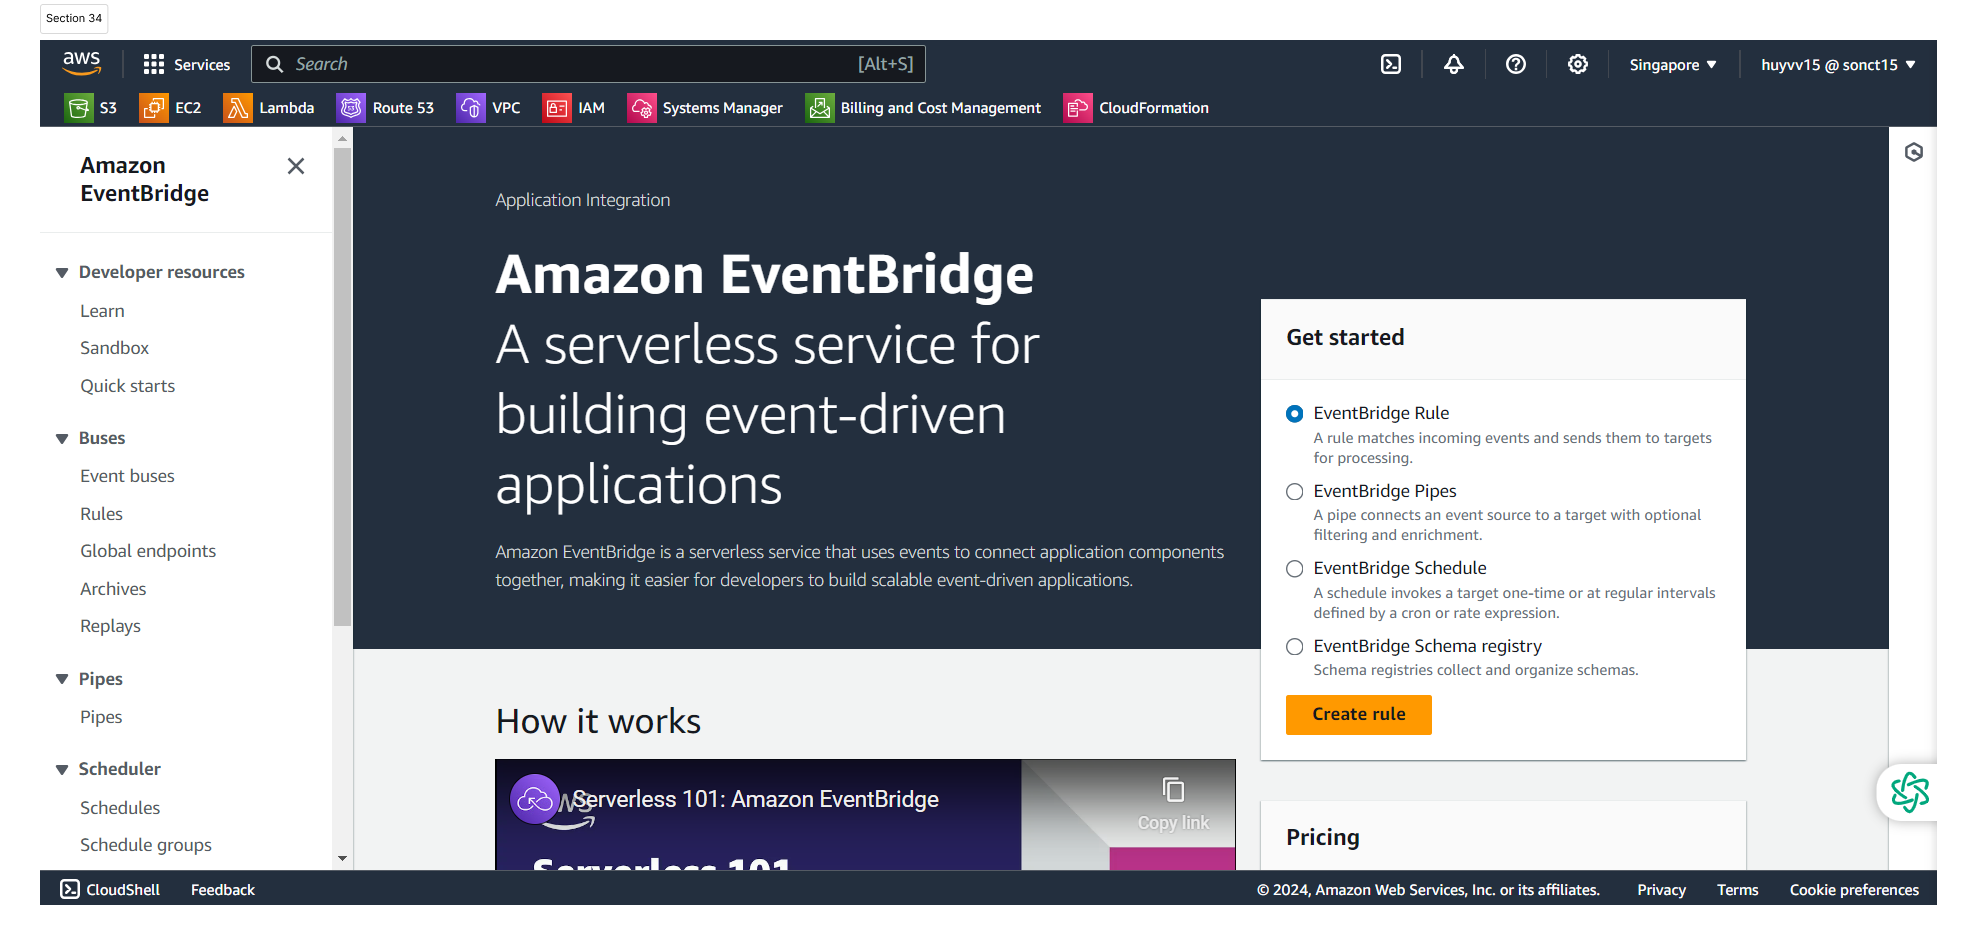This screenshot has width=1977, height=945.
Task: Select the EventBridge Pipes radio option
Action: click(x=1295, y=492)
